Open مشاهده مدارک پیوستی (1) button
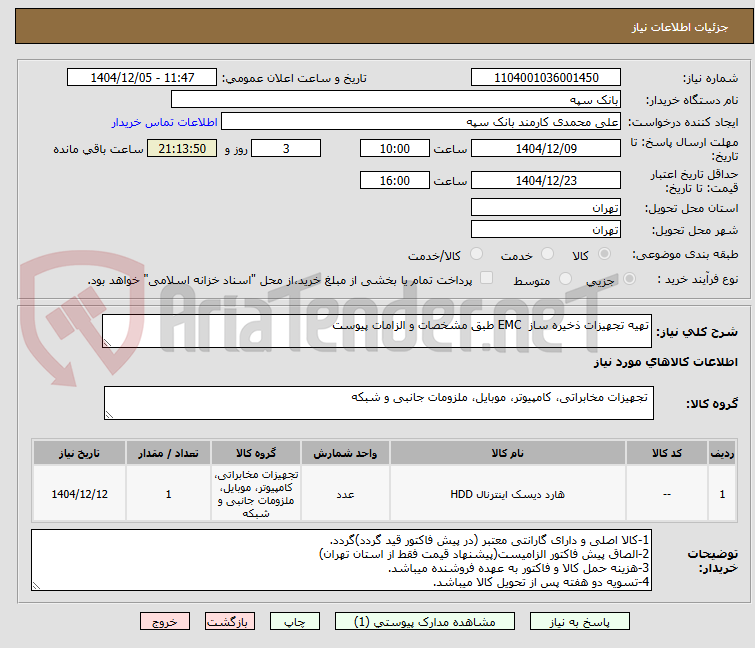Screen dimensions: 755x648 (x=425, y=622)
